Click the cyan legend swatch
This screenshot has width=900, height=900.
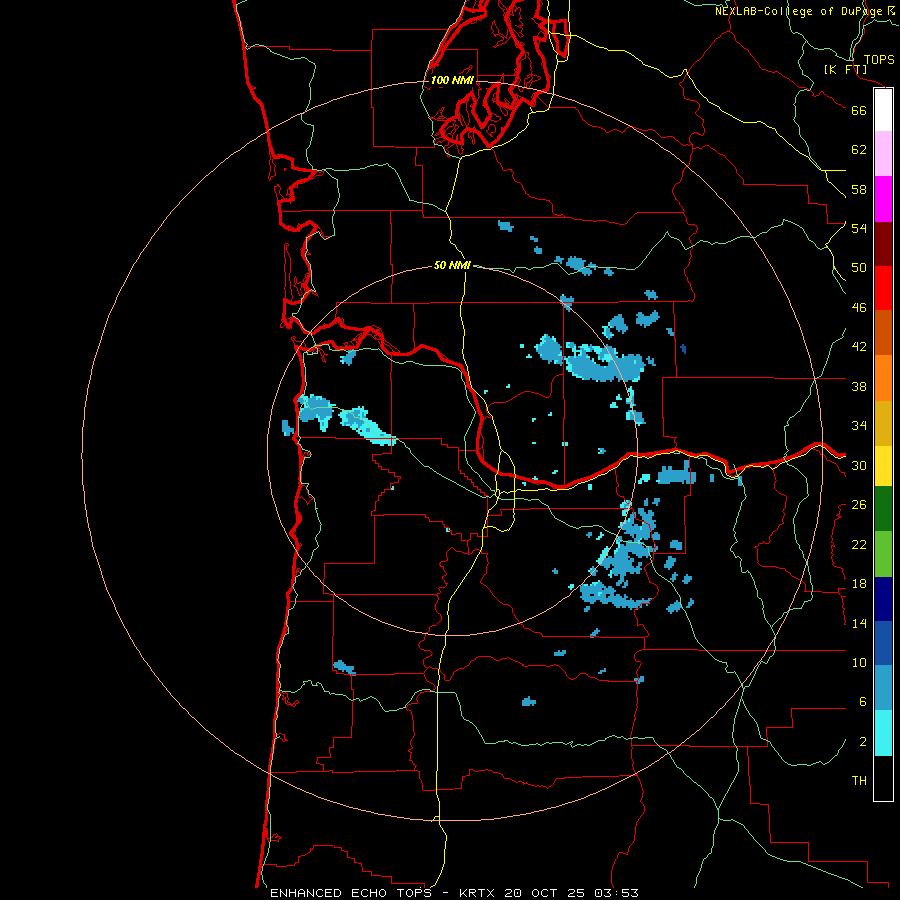883,733
